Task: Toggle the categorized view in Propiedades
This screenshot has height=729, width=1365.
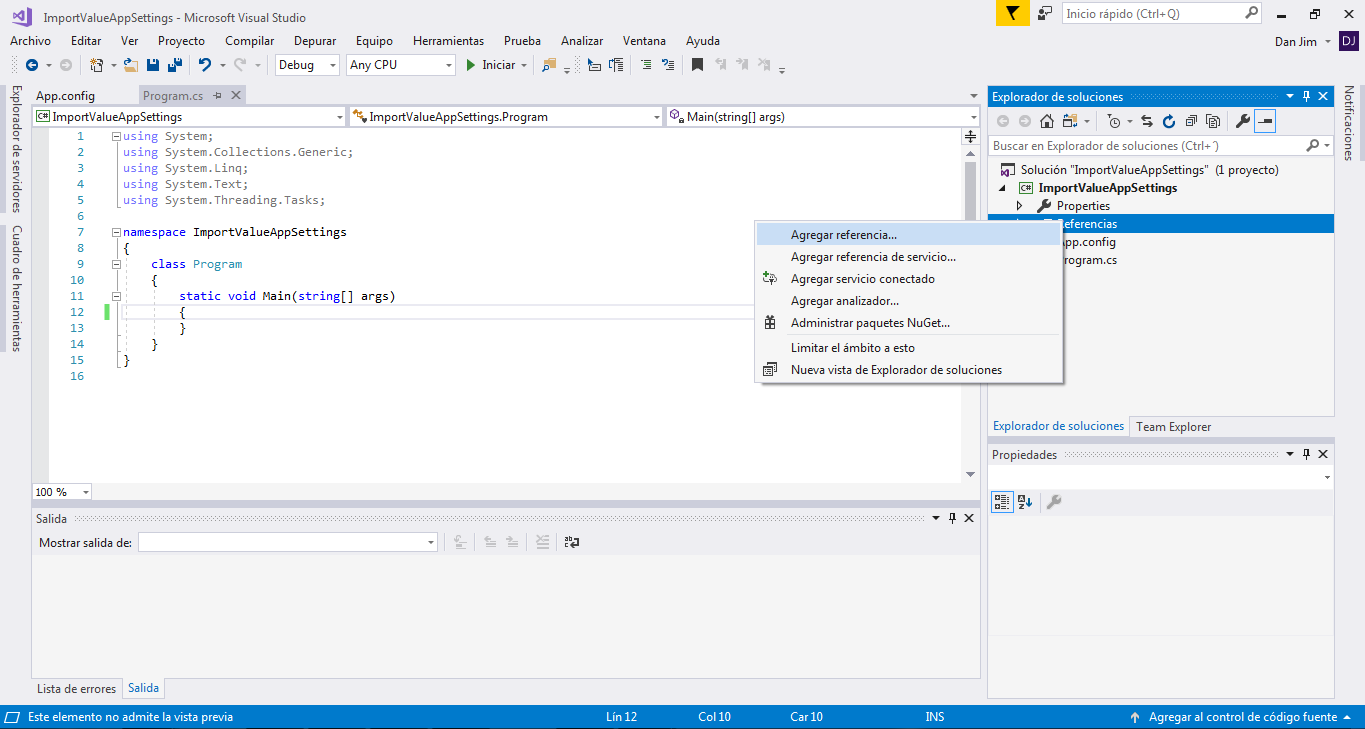Action: pyautogui.click(x=1002, y=502)
